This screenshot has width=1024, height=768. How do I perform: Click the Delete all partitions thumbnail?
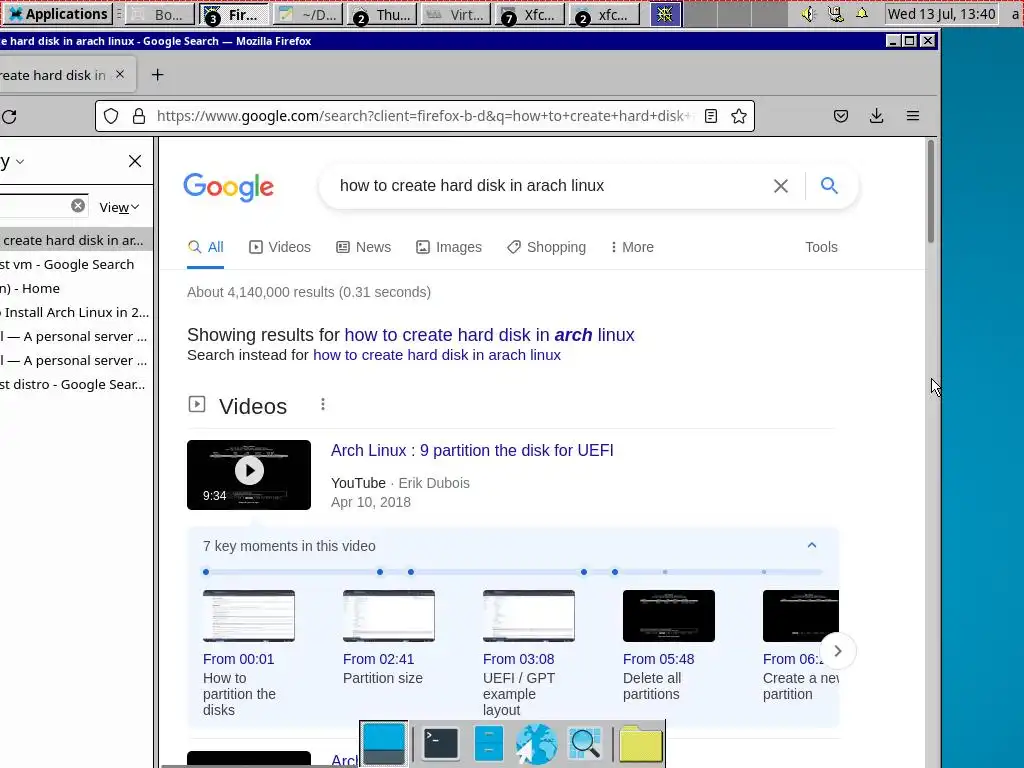pos(669,616)
